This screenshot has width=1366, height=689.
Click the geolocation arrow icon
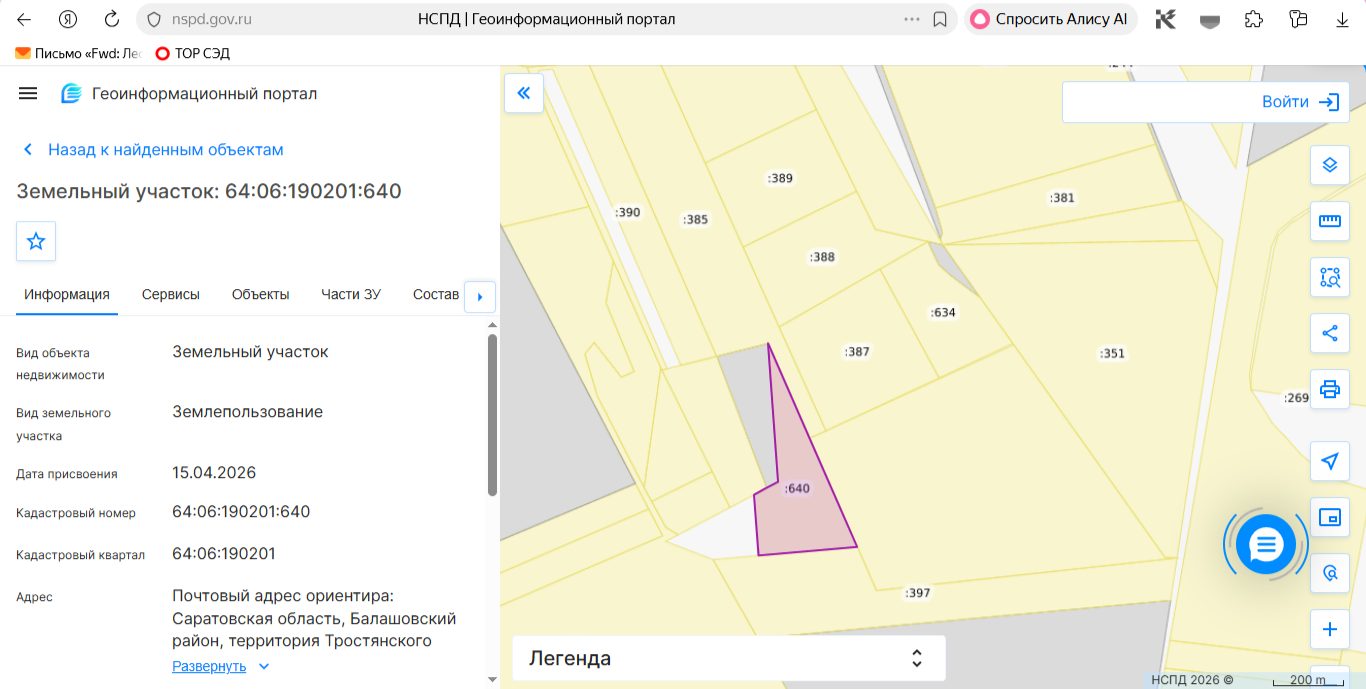pos(1329,461)
